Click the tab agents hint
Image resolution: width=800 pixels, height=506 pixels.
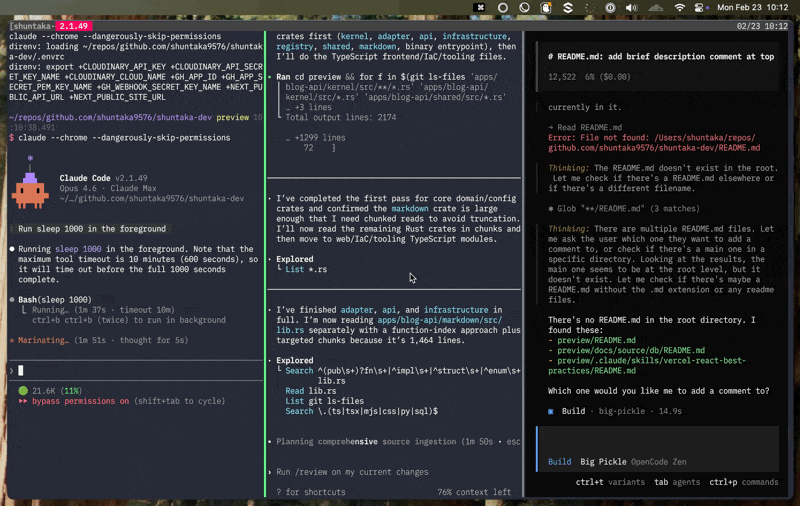click(x=677, y=482)
